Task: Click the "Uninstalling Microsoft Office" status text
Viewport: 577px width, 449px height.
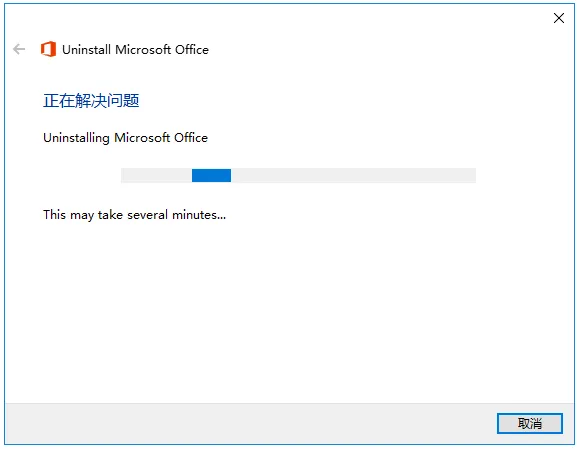Action: point(125,138)
